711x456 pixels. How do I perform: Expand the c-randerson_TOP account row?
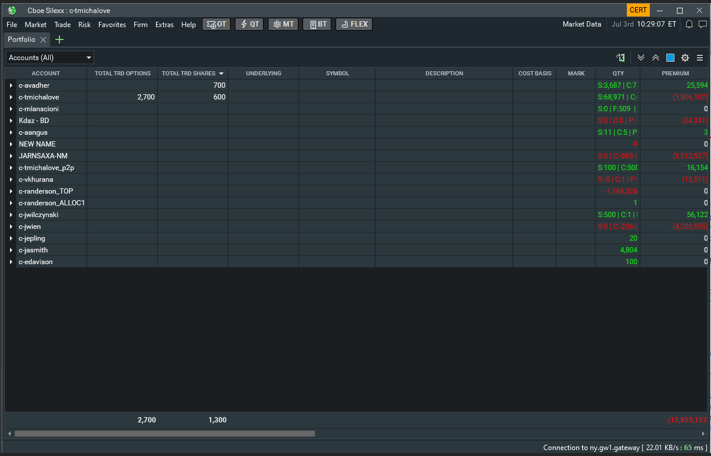11,191
